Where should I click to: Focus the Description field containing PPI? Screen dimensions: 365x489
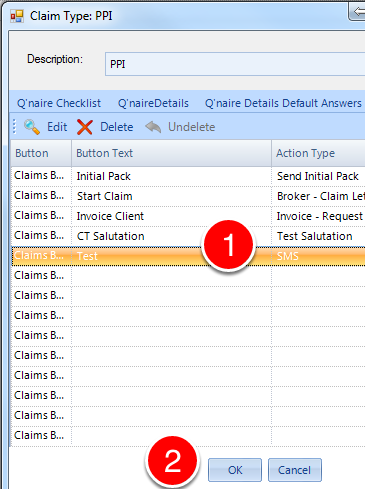[x=235, y=64]
